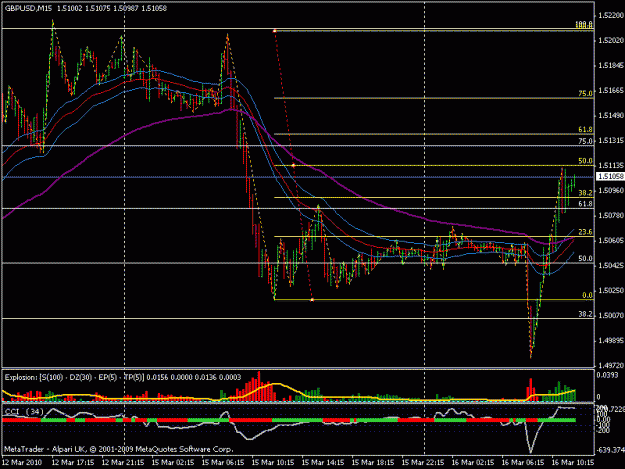625x469 pixels.
Task: Click the 15 Mar 22:15 time label
Action: point(423,463)
